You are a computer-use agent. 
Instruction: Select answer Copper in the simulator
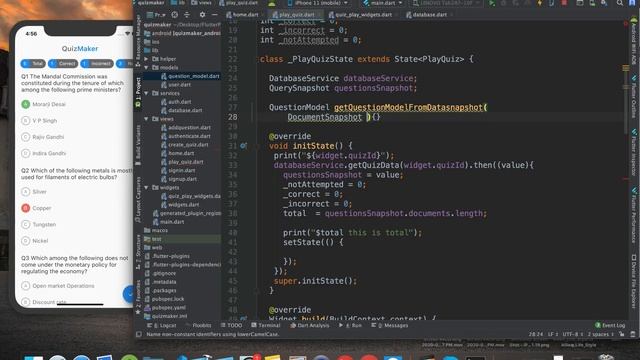coord(36,208)
